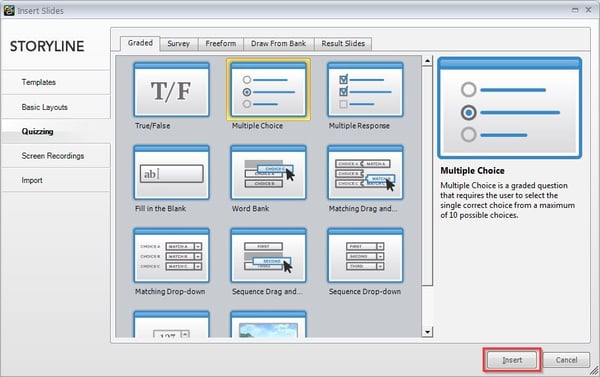
Task: Choose the Matching Drag and Drop icon
Action: pyautogui.click(x=365, y=172)
